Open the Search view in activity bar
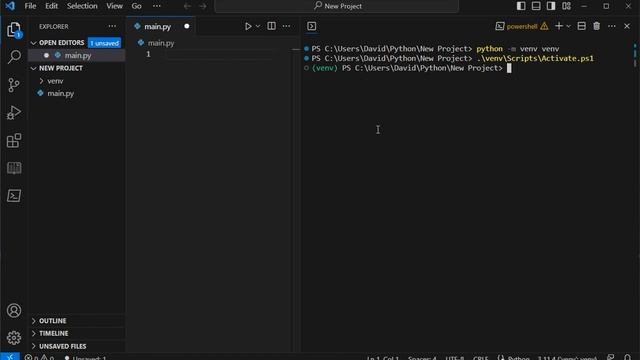This screenshot has height=360, width=640. click(14, 57)
